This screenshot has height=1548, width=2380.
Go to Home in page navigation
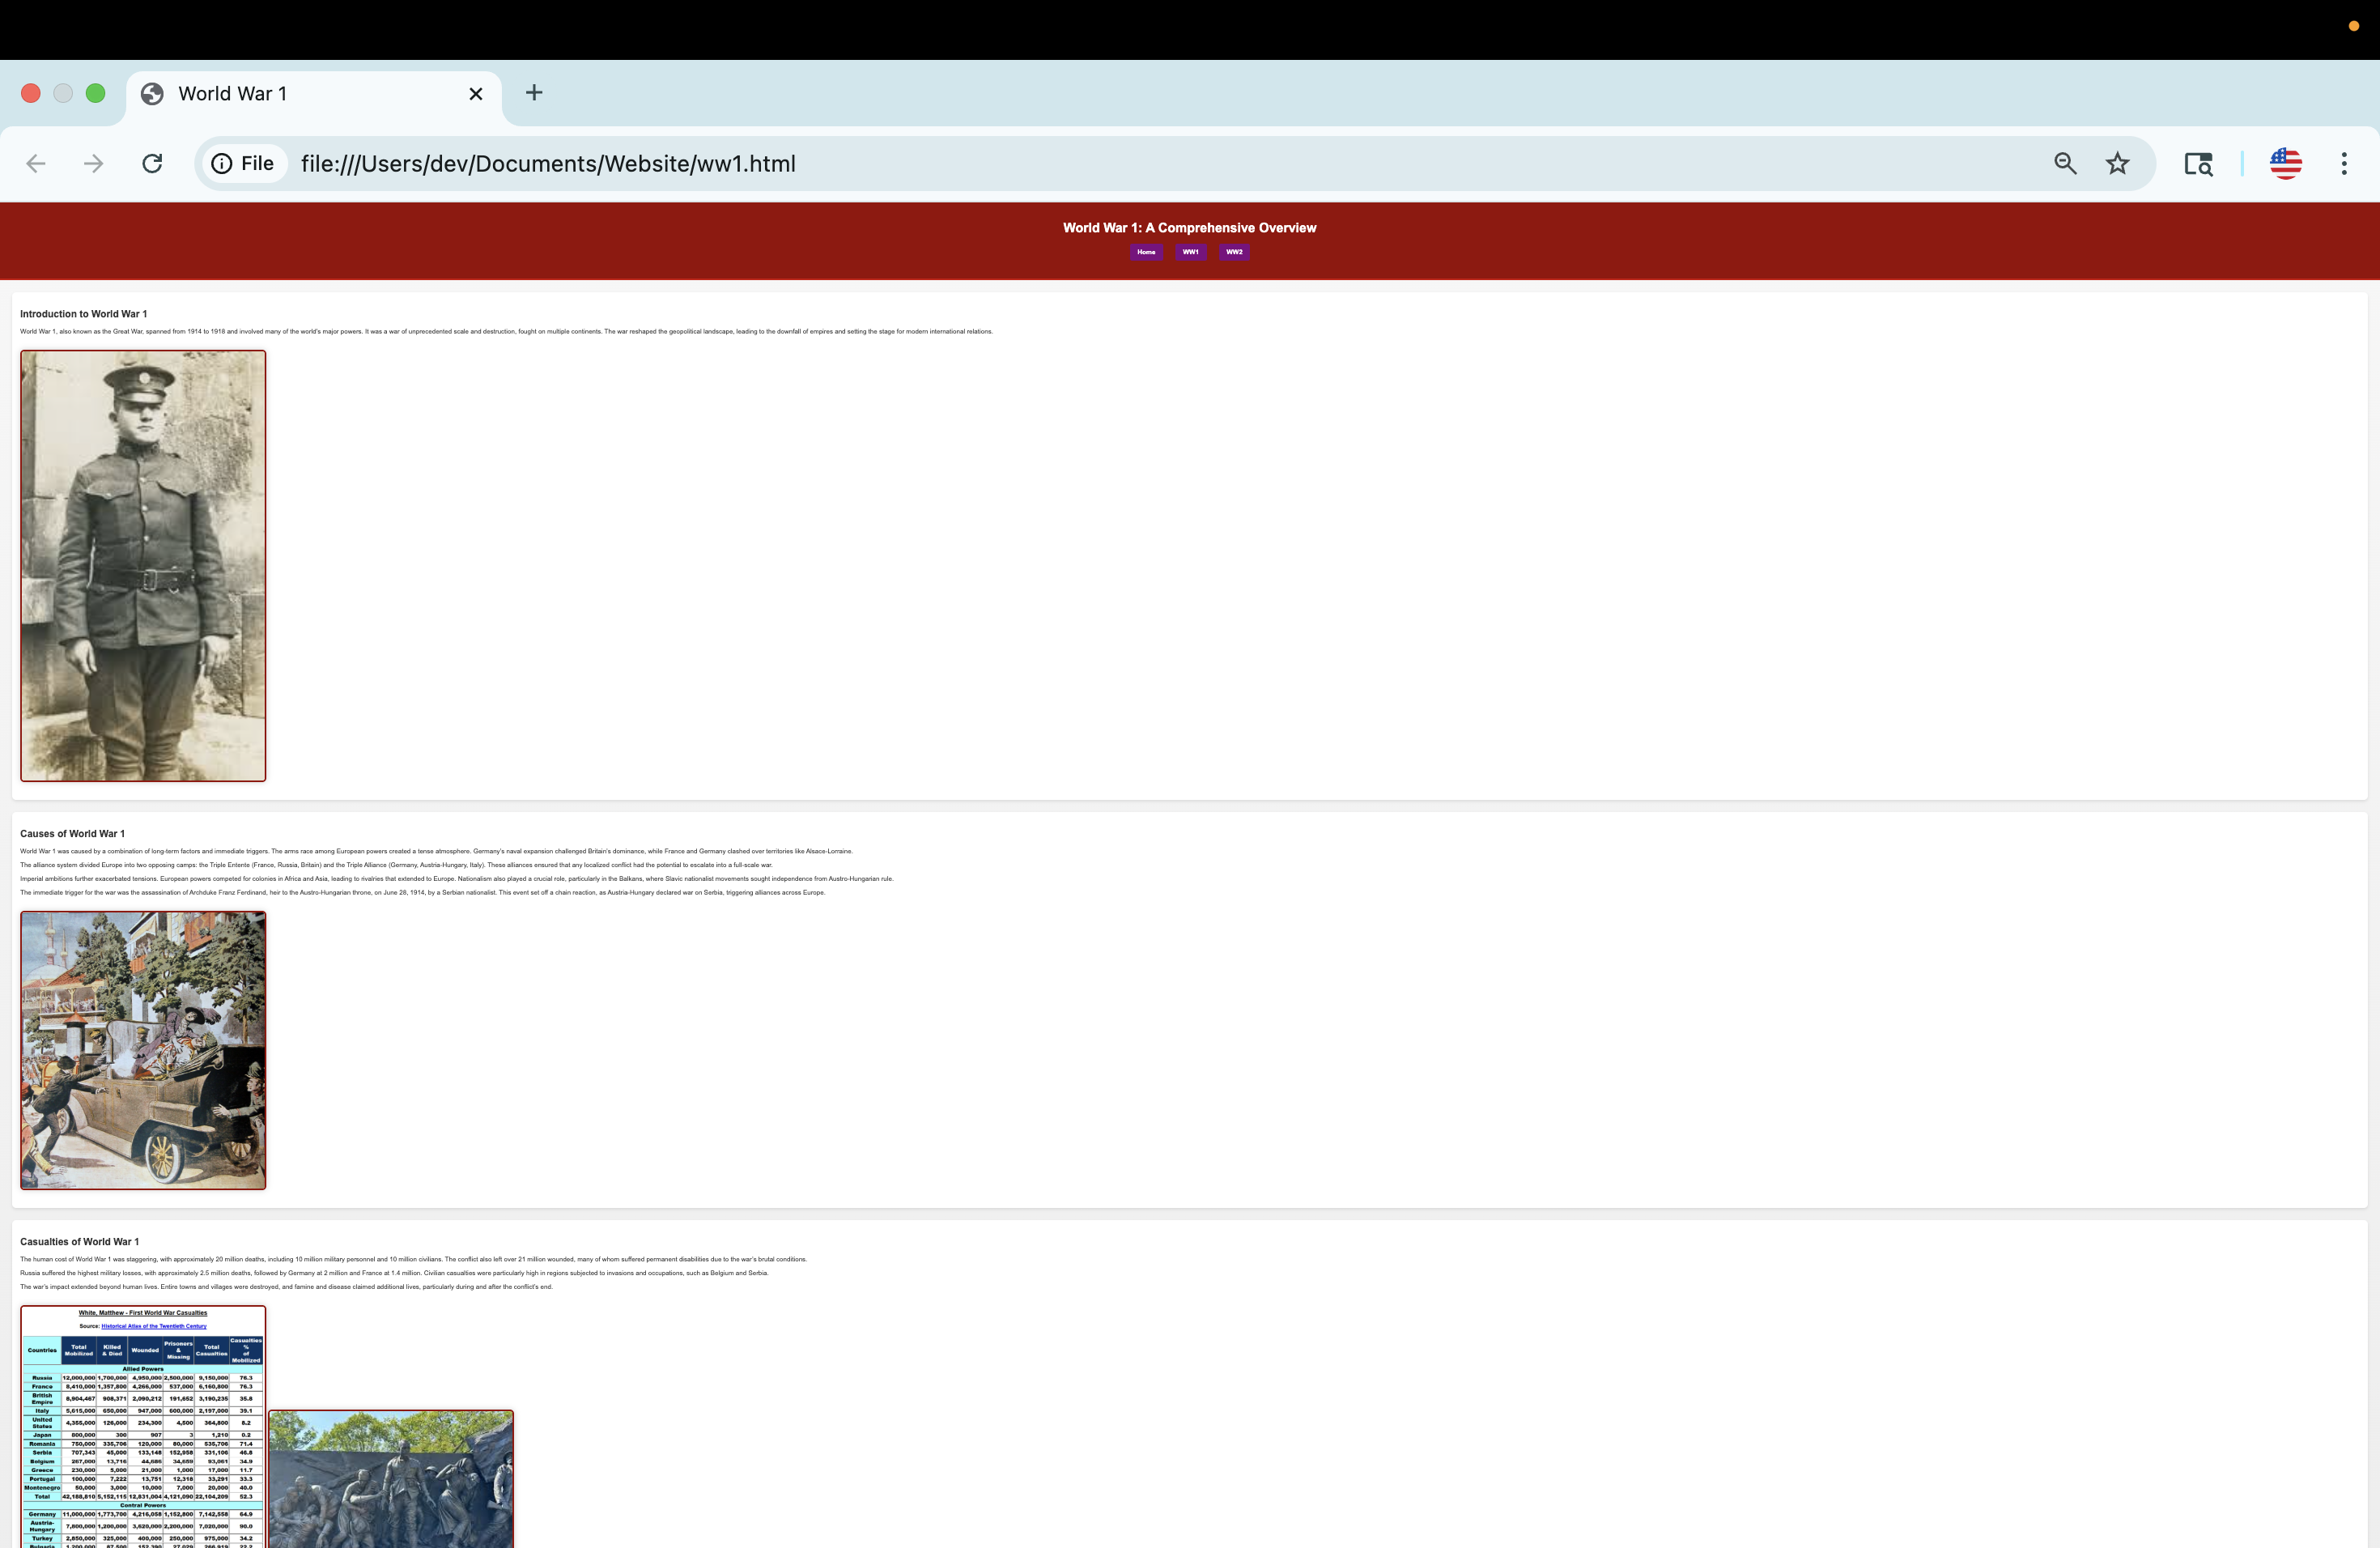[x=1146, y=252]
